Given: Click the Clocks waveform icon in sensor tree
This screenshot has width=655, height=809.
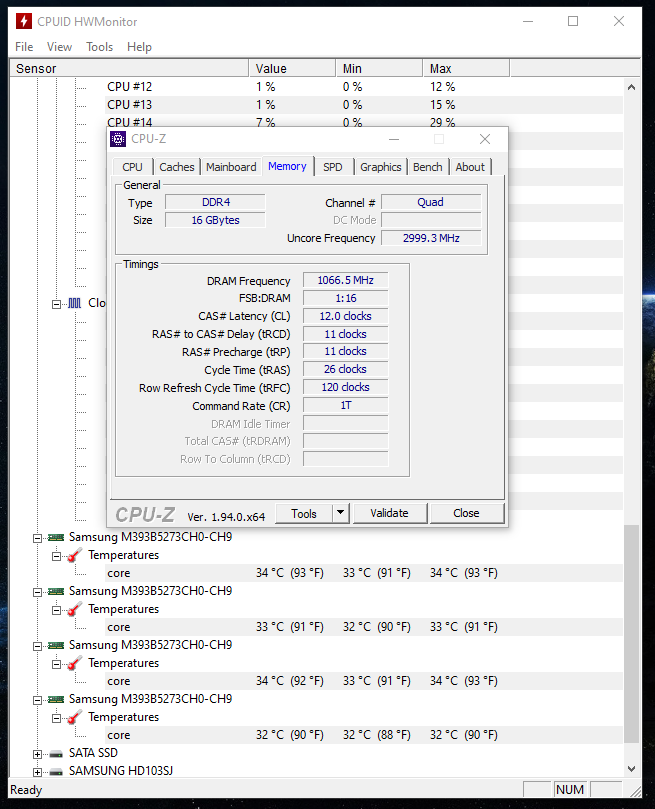Looking at the screenshot, I should point(75,303).
